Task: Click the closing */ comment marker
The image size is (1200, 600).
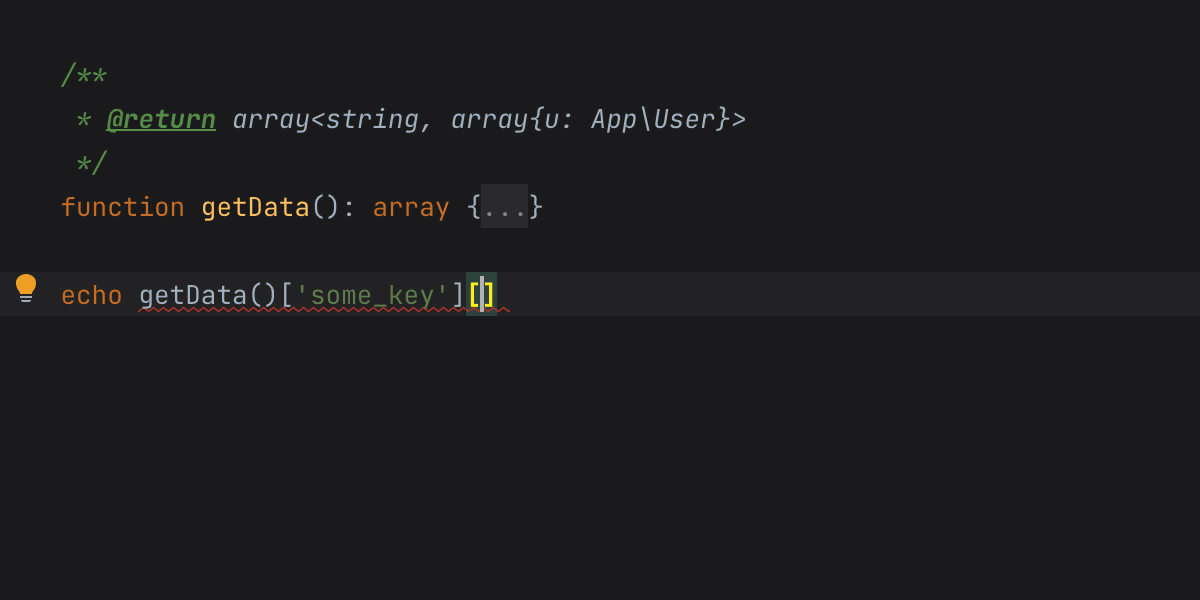Action: [x=91, y=163]
